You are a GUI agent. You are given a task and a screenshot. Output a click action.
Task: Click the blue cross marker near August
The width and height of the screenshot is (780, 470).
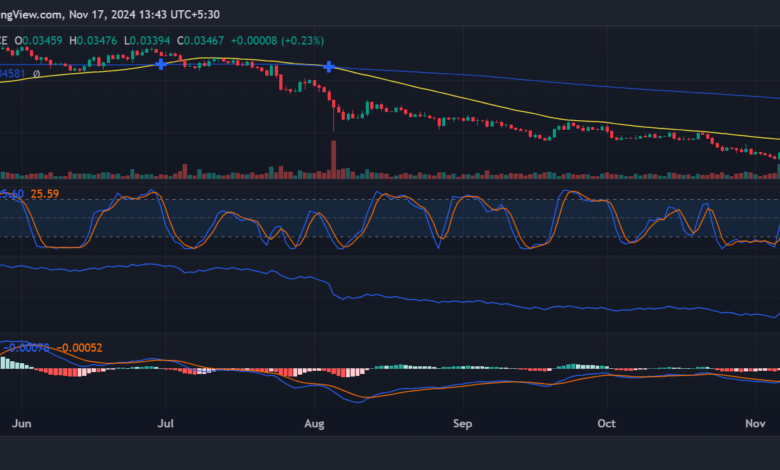[x=328, y=67]
